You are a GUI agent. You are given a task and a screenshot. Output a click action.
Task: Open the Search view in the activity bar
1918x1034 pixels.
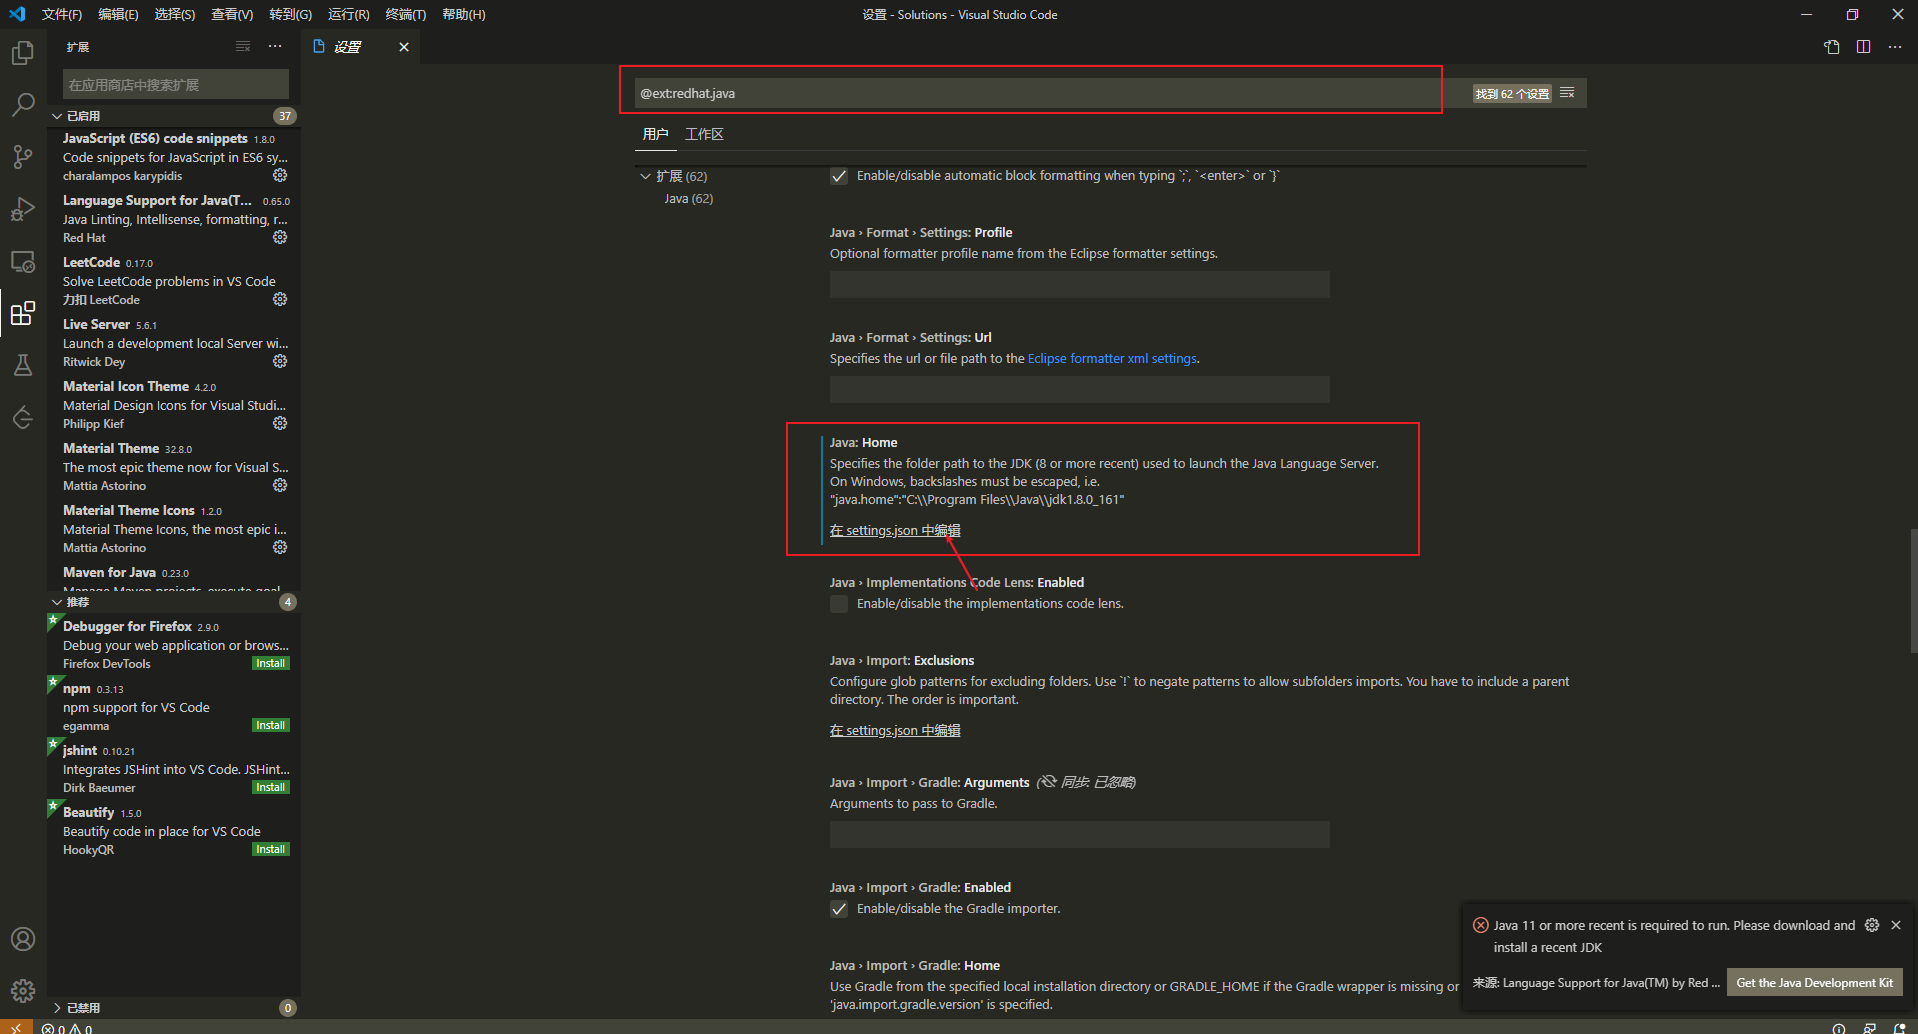click(22, 104)
